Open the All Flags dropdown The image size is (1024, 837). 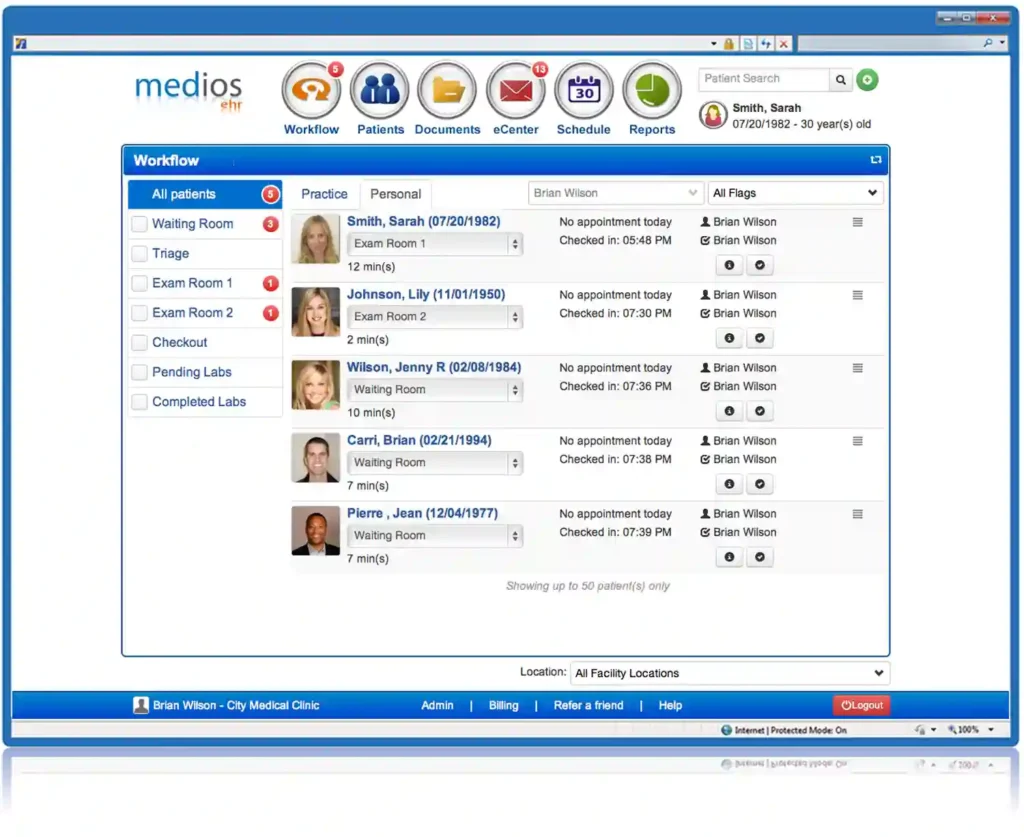coord(795,192)
